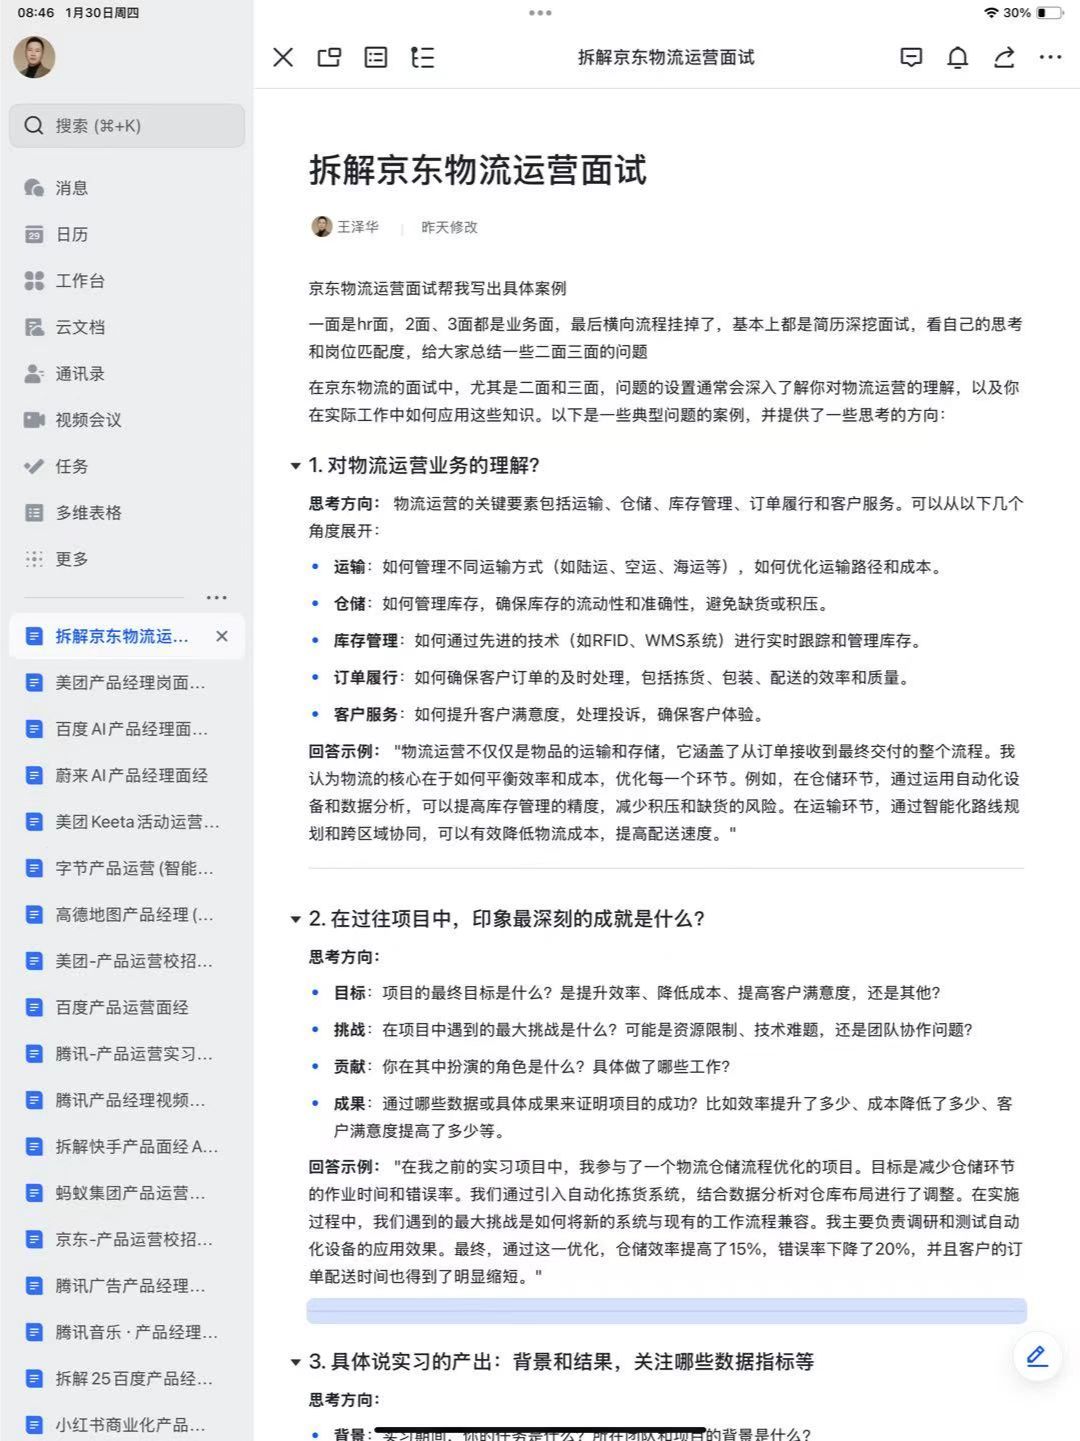
Task: Open the comments icon in header
Action: (911, 57)
